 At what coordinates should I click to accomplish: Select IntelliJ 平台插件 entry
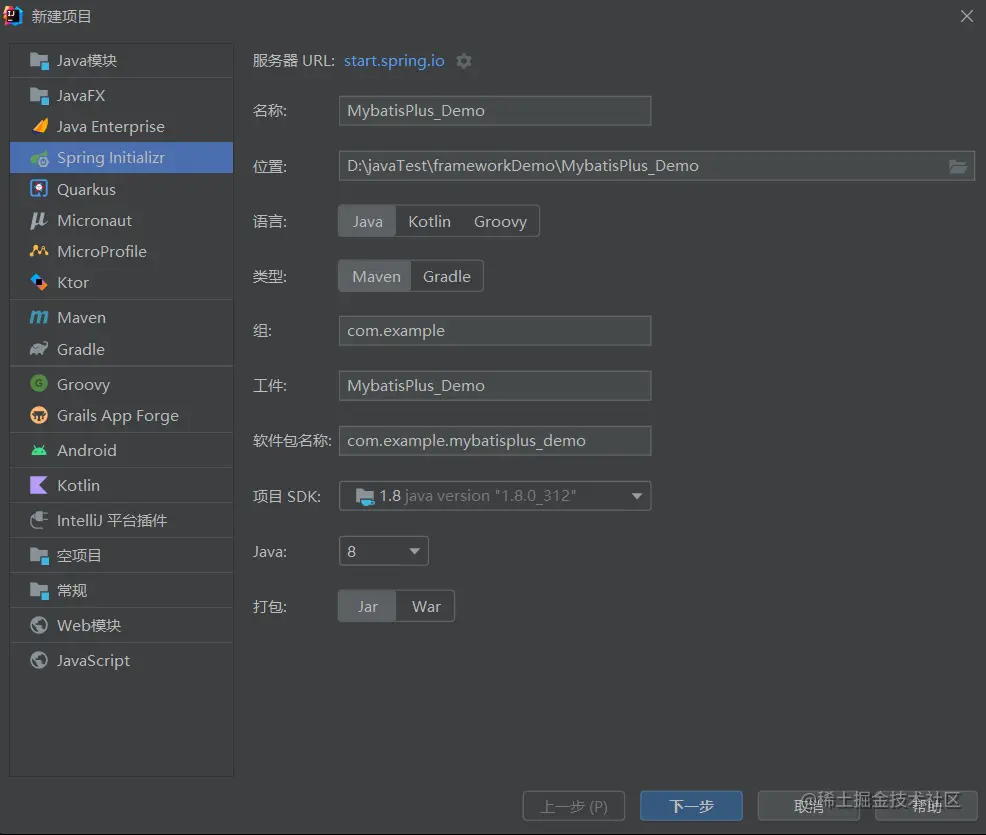[x=121, y=521]
